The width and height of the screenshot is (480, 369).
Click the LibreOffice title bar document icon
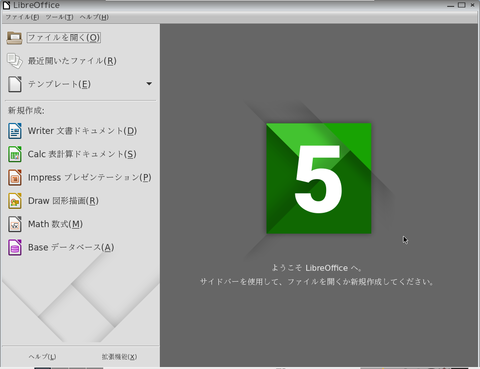point(6,5)
